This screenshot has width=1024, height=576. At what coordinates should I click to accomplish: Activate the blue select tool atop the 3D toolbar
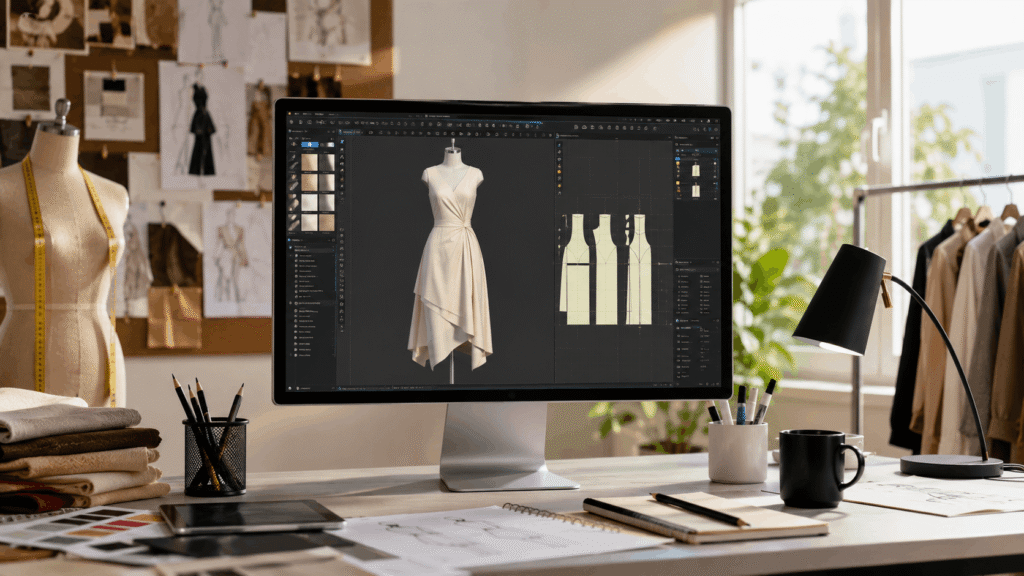click(342, 142)
